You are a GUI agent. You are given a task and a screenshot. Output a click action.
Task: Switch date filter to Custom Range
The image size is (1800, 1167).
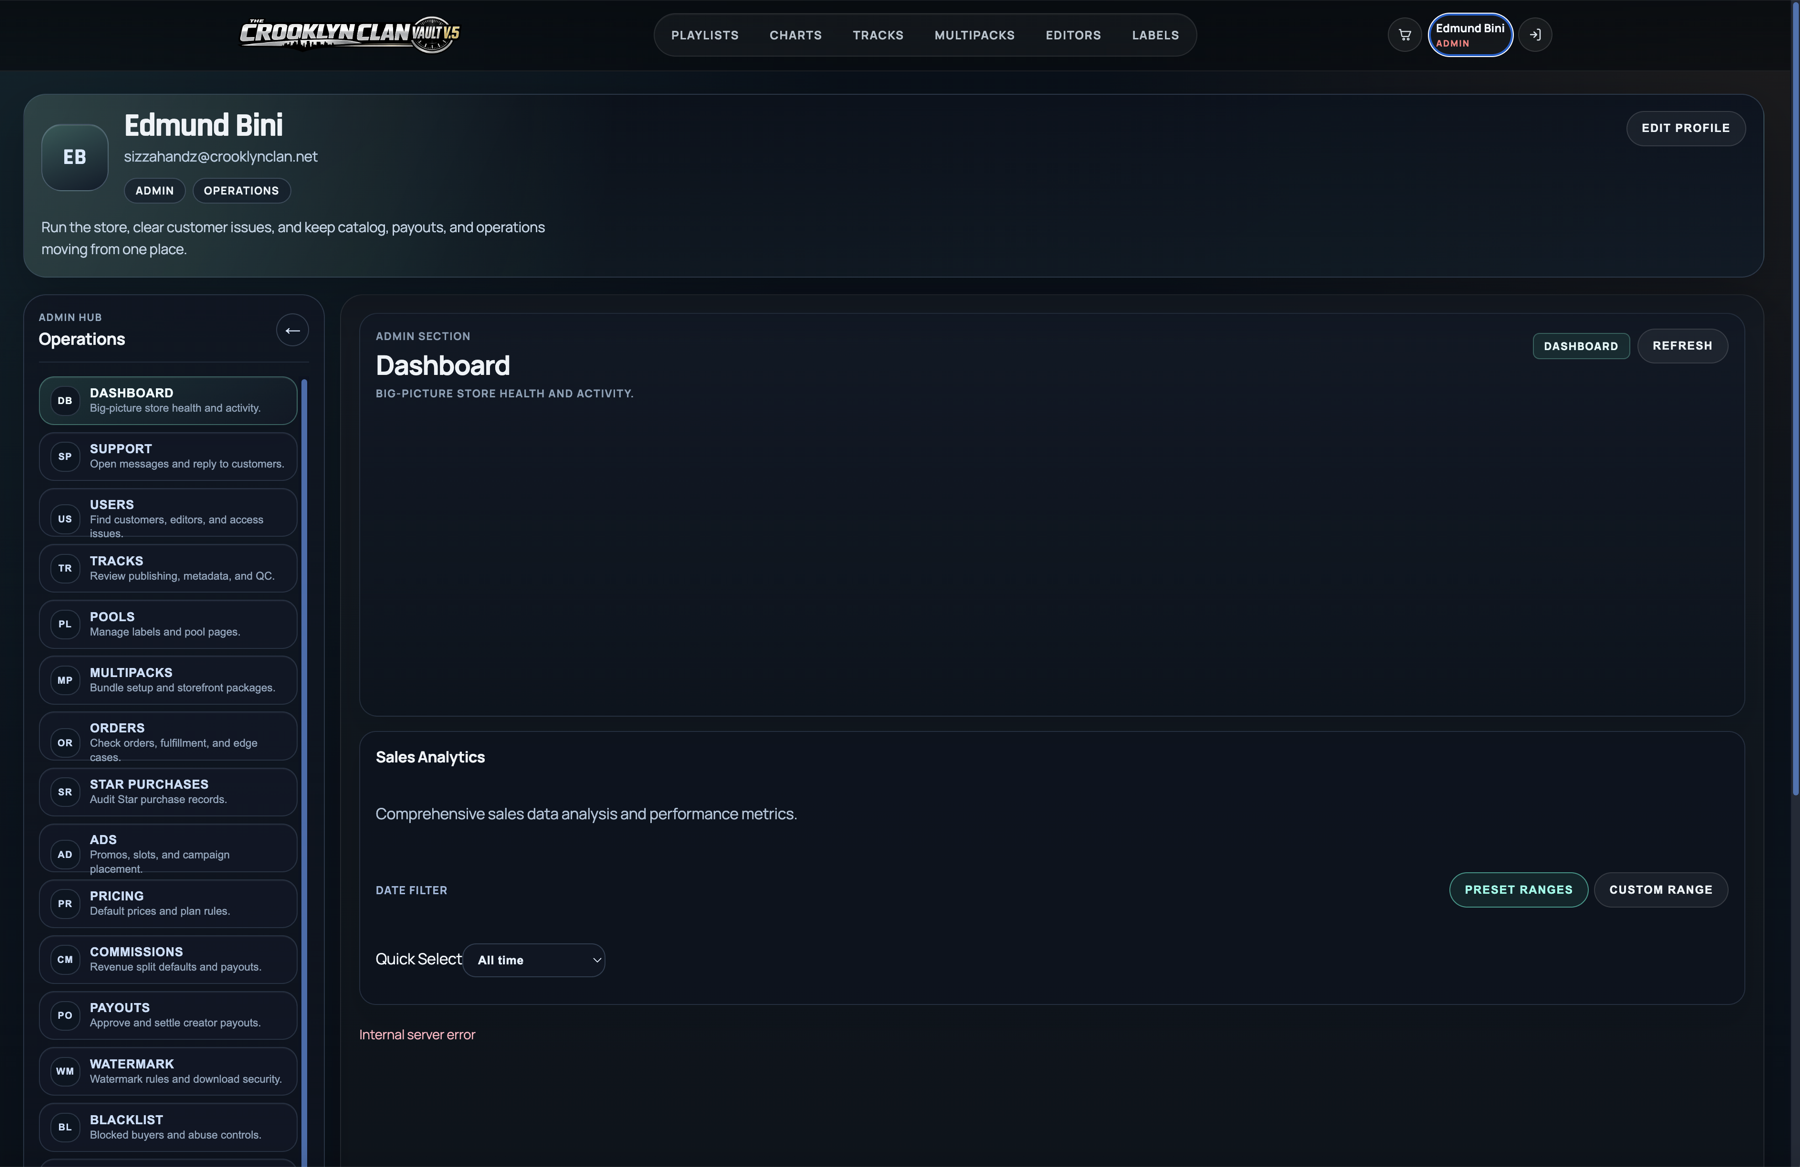1660,889
